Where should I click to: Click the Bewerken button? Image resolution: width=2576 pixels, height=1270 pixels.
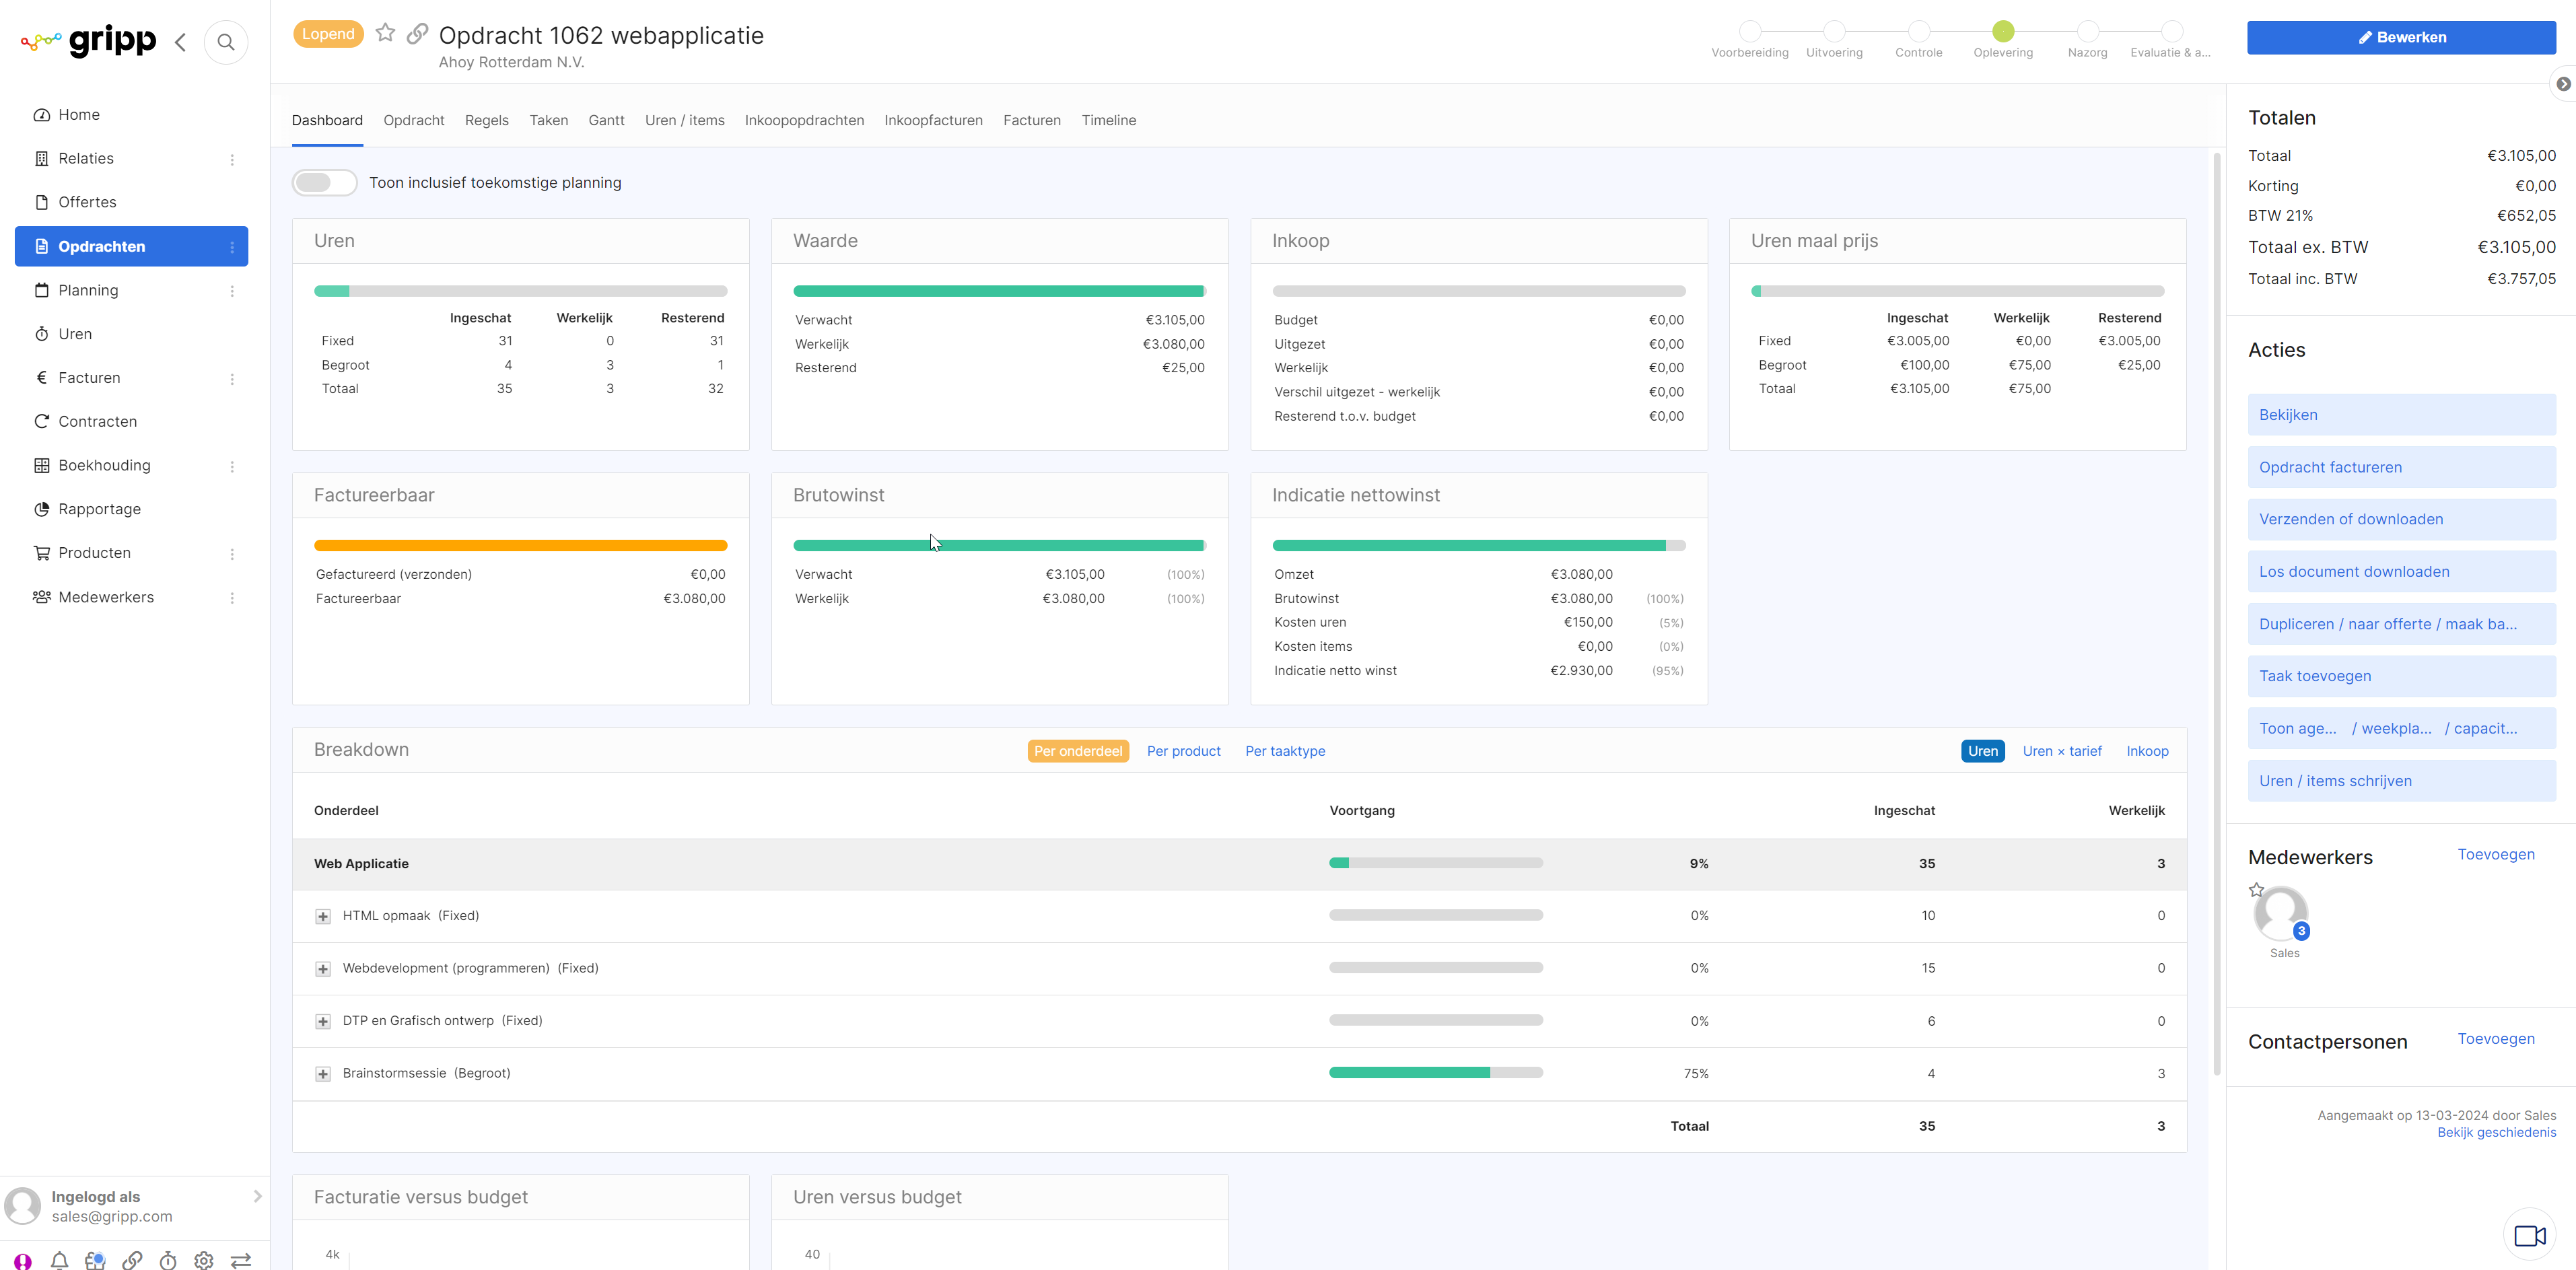(x=2401, y=37)
